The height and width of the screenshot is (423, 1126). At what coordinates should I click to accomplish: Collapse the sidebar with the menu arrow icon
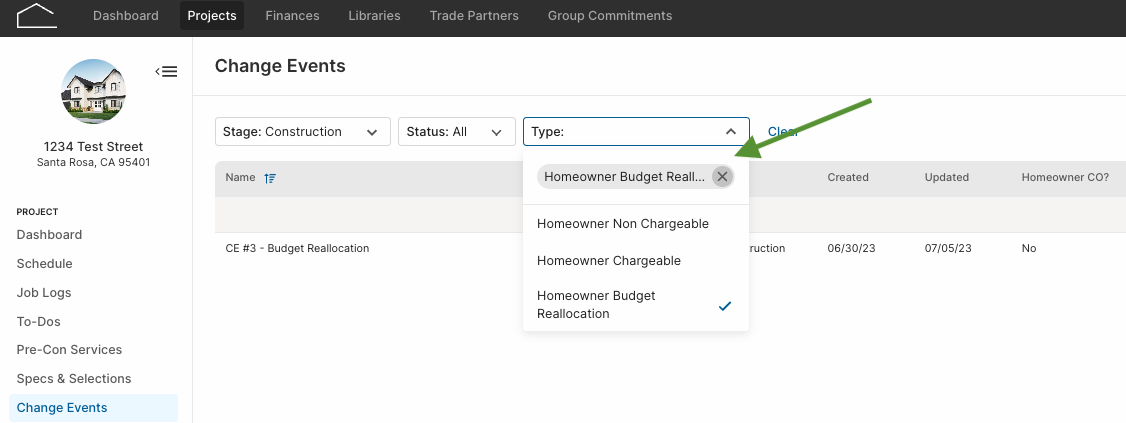[166, 72]
